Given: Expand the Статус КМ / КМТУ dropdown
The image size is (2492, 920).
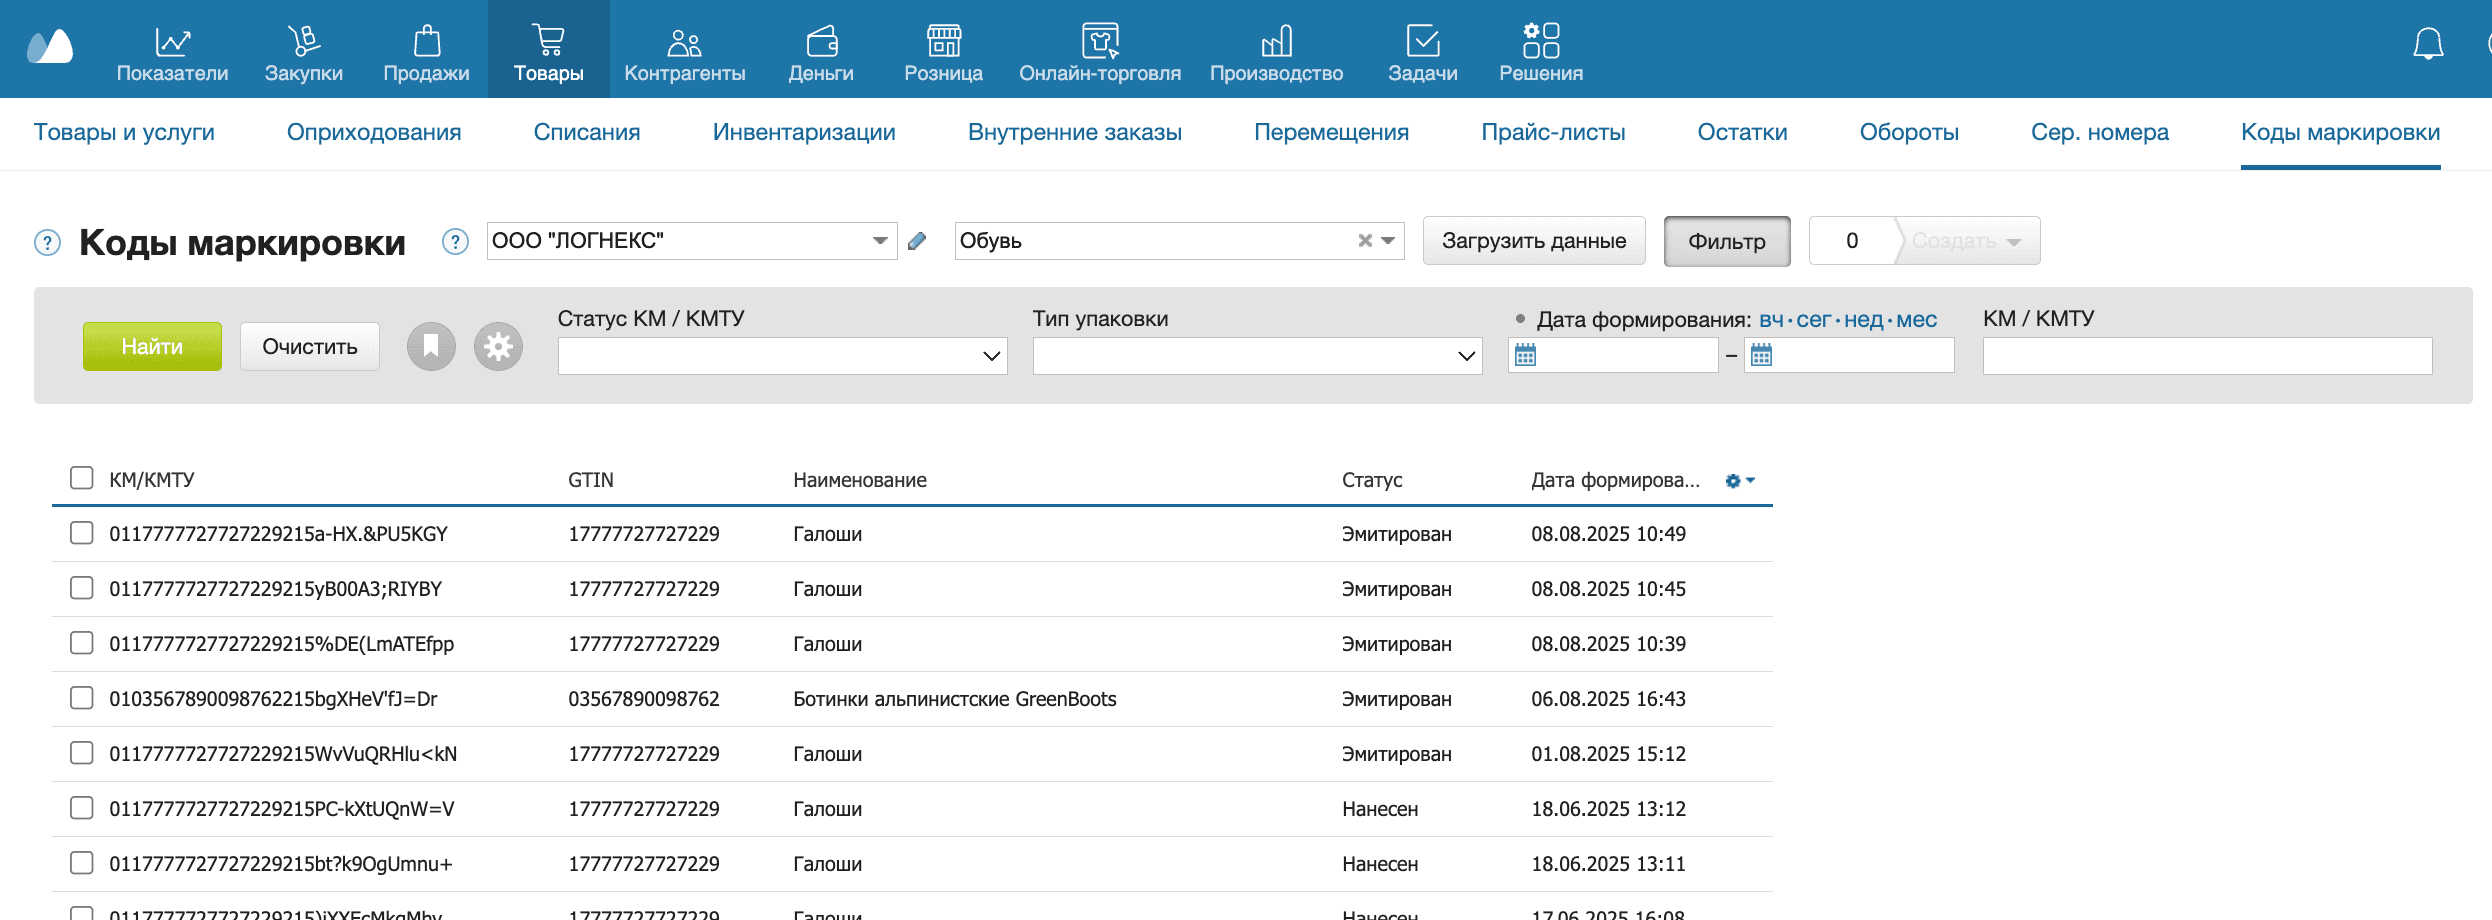Looking at the screenshot, I should [782, 356].
